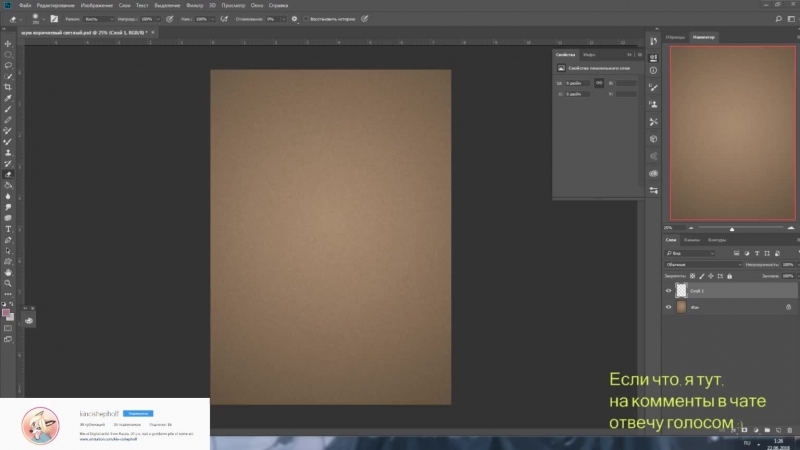
Task: Toggle lock position icon
Action: click(711, 276)
